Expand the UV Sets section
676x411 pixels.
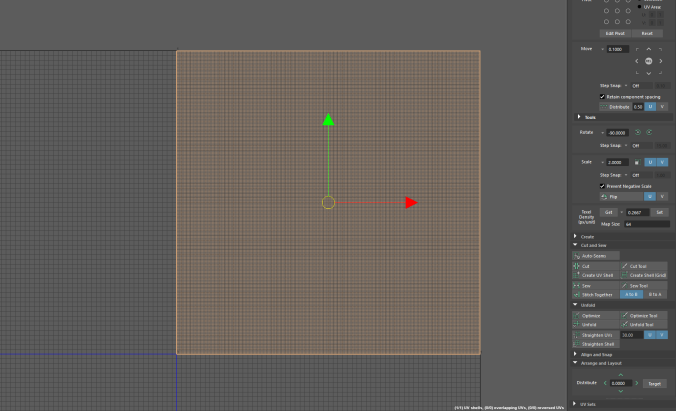pos(575,404)
